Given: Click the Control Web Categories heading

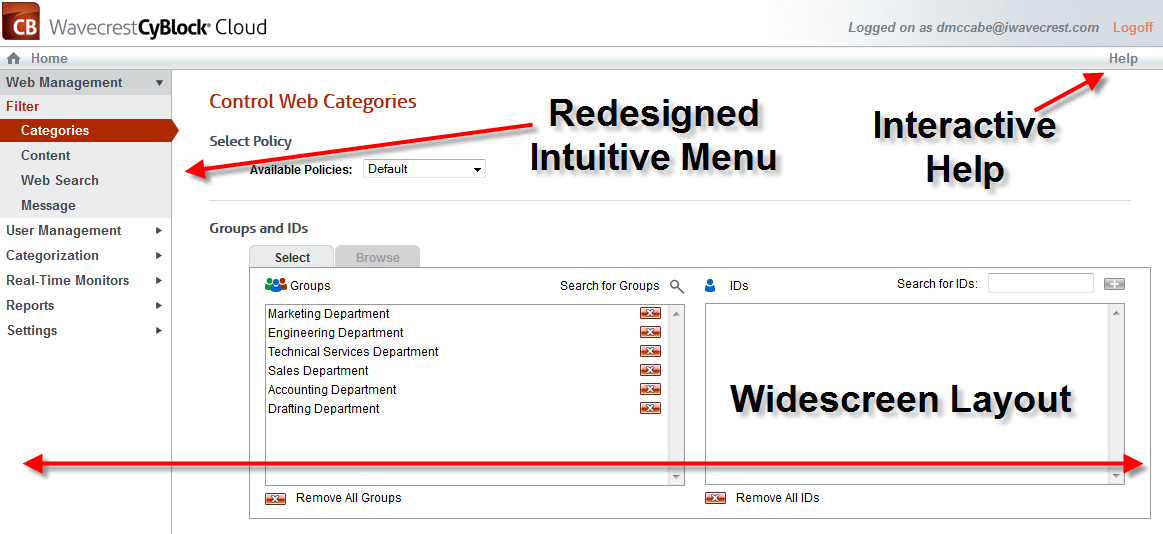Looking at the screenshot, I should pyautogui.click(x=313, y=102).
